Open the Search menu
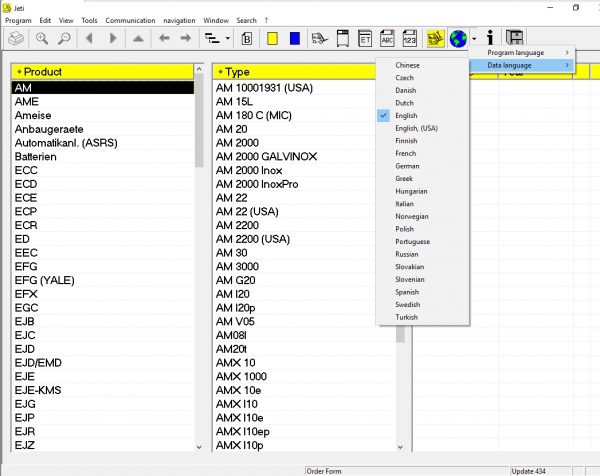This screenshot has width=600, height=476. tap(246, 20)
